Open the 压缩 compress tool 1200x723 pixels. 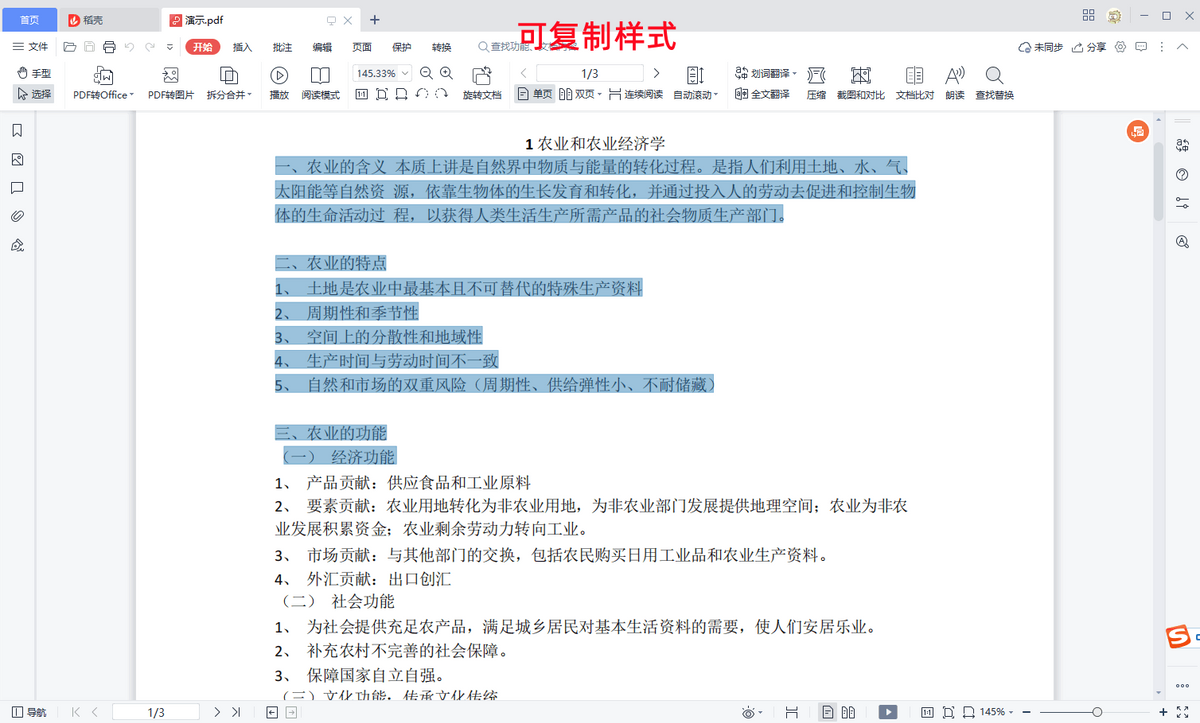(x=816, y=83)
